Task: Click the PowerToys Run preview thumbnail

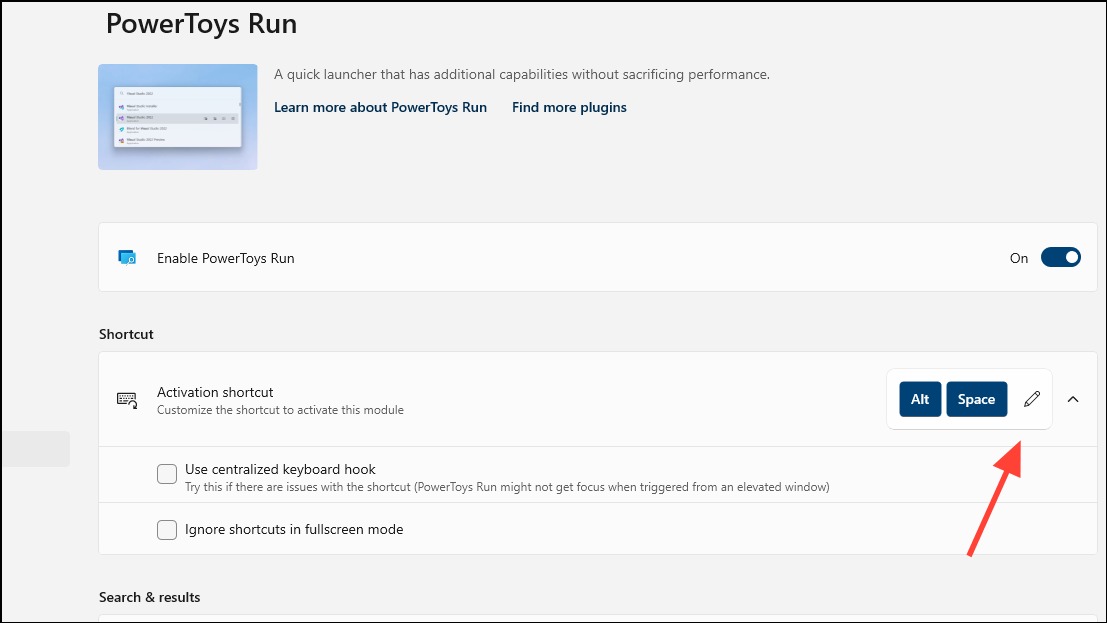Action: point(178,117)
